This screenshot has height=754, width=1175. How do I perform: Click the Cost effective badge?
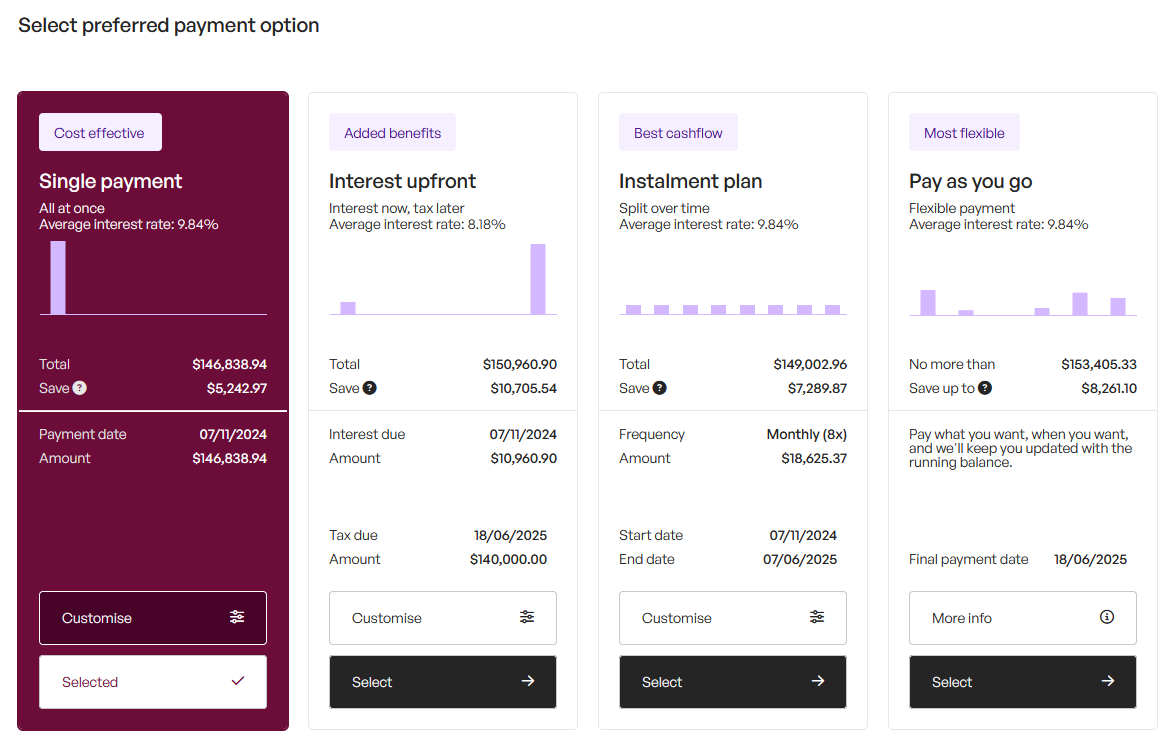point(100,133)
